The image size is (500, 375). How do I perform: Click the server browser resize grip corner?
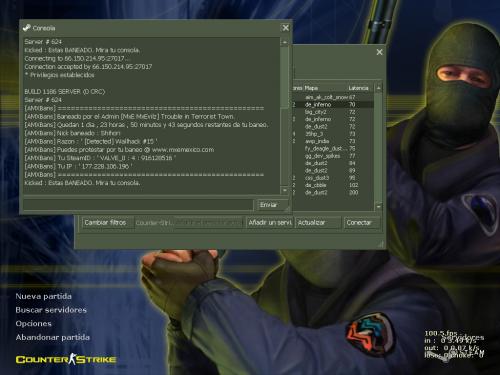point(381,244)
